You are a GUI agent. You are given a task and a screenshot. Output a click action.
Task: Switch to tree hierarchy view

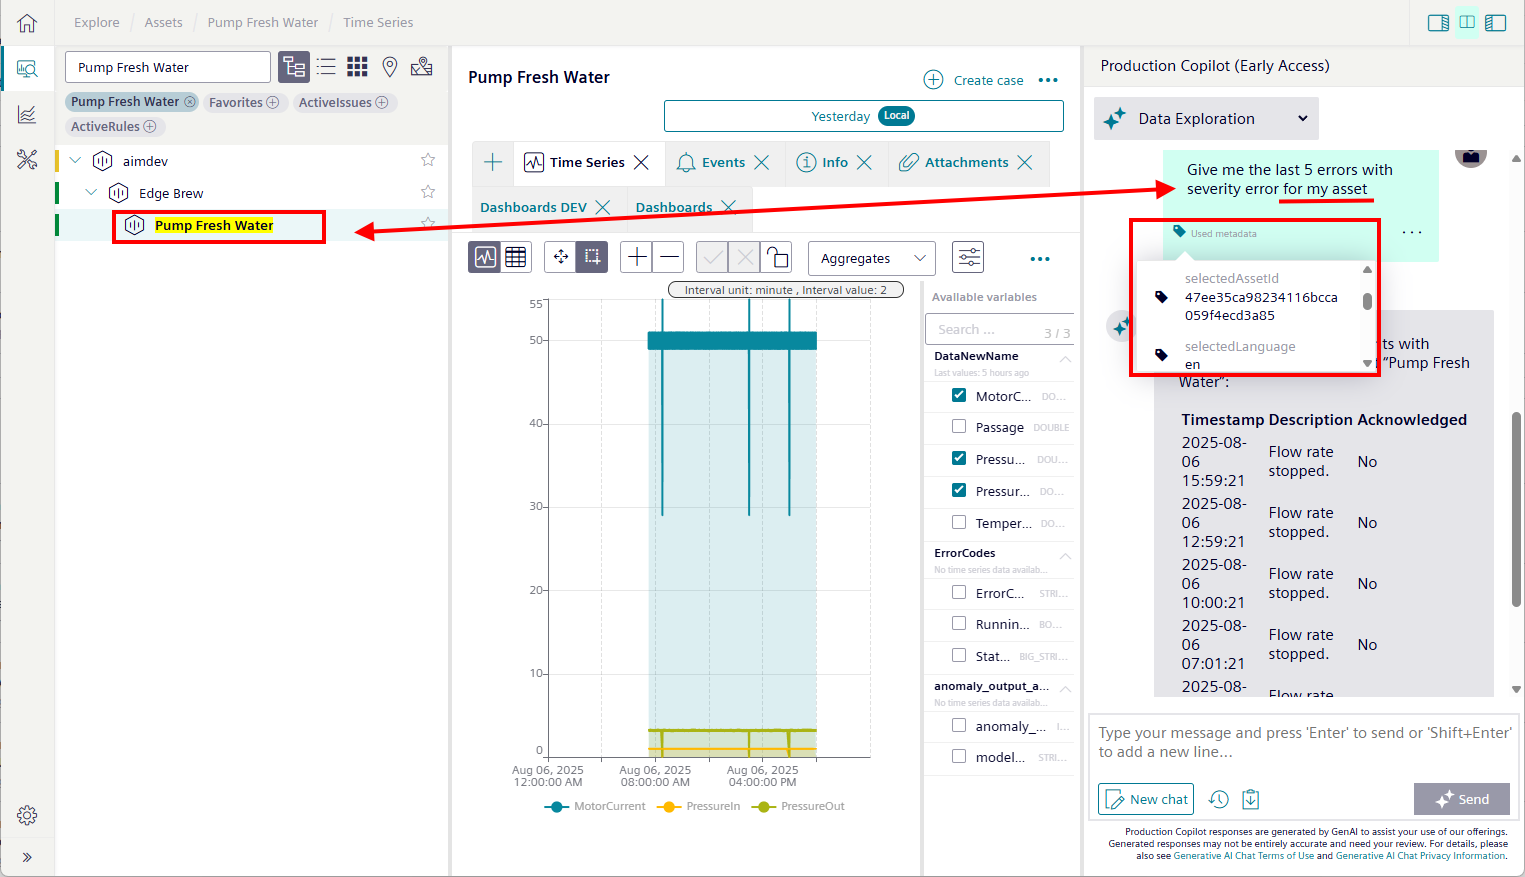pos(294,67)
